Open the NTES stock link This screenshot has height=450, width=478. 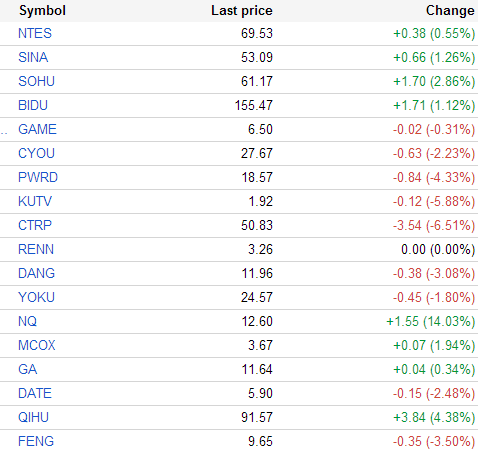click(35, 33)
